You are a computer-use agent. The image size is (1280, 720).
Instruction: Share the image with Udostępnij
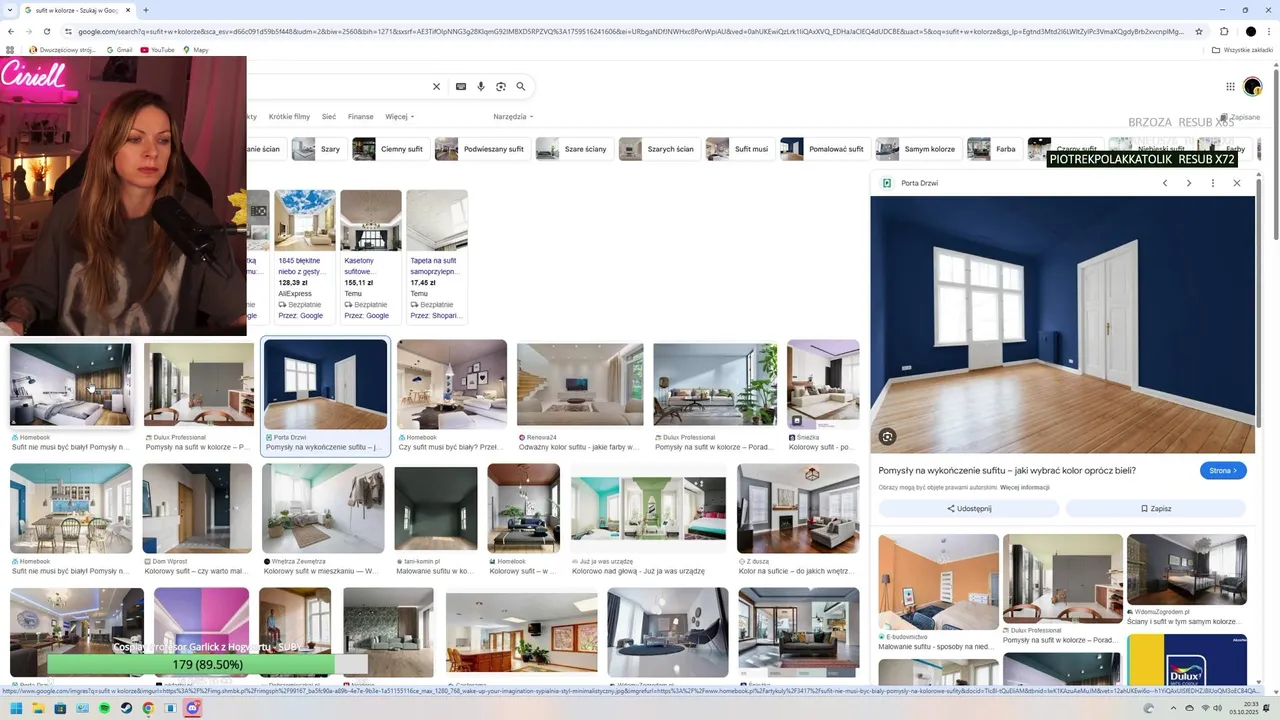(968, 509)
